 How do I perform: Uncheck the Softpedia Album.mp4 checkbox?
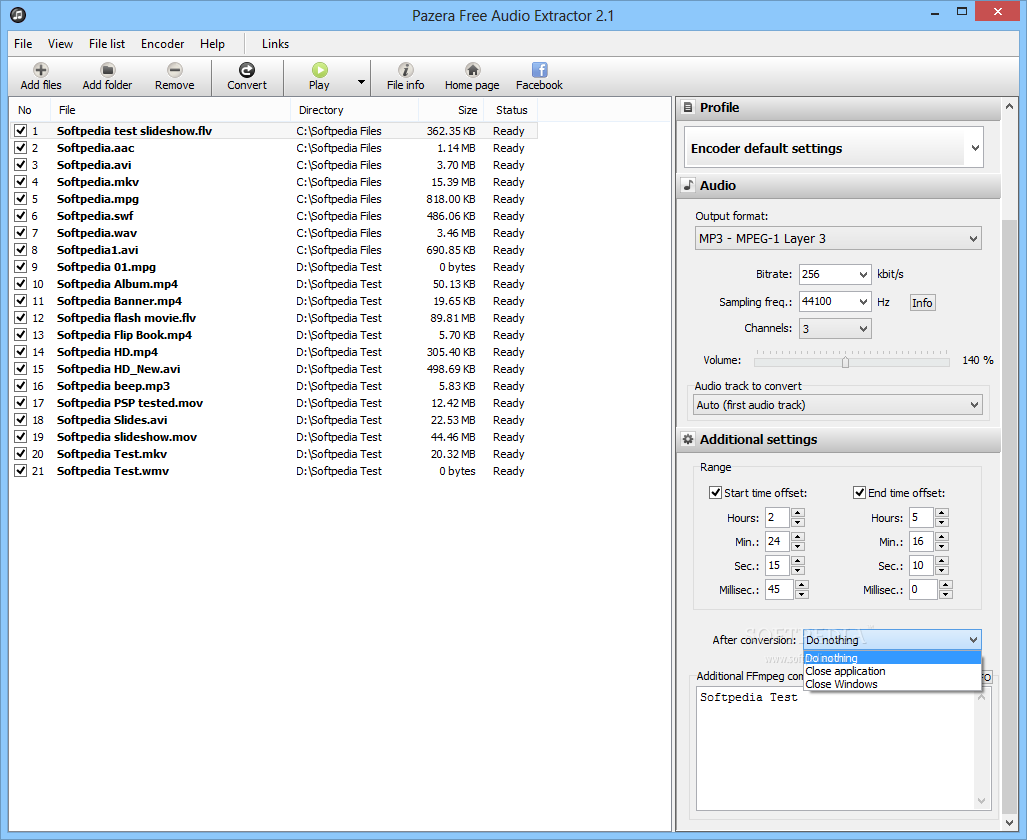20,284
